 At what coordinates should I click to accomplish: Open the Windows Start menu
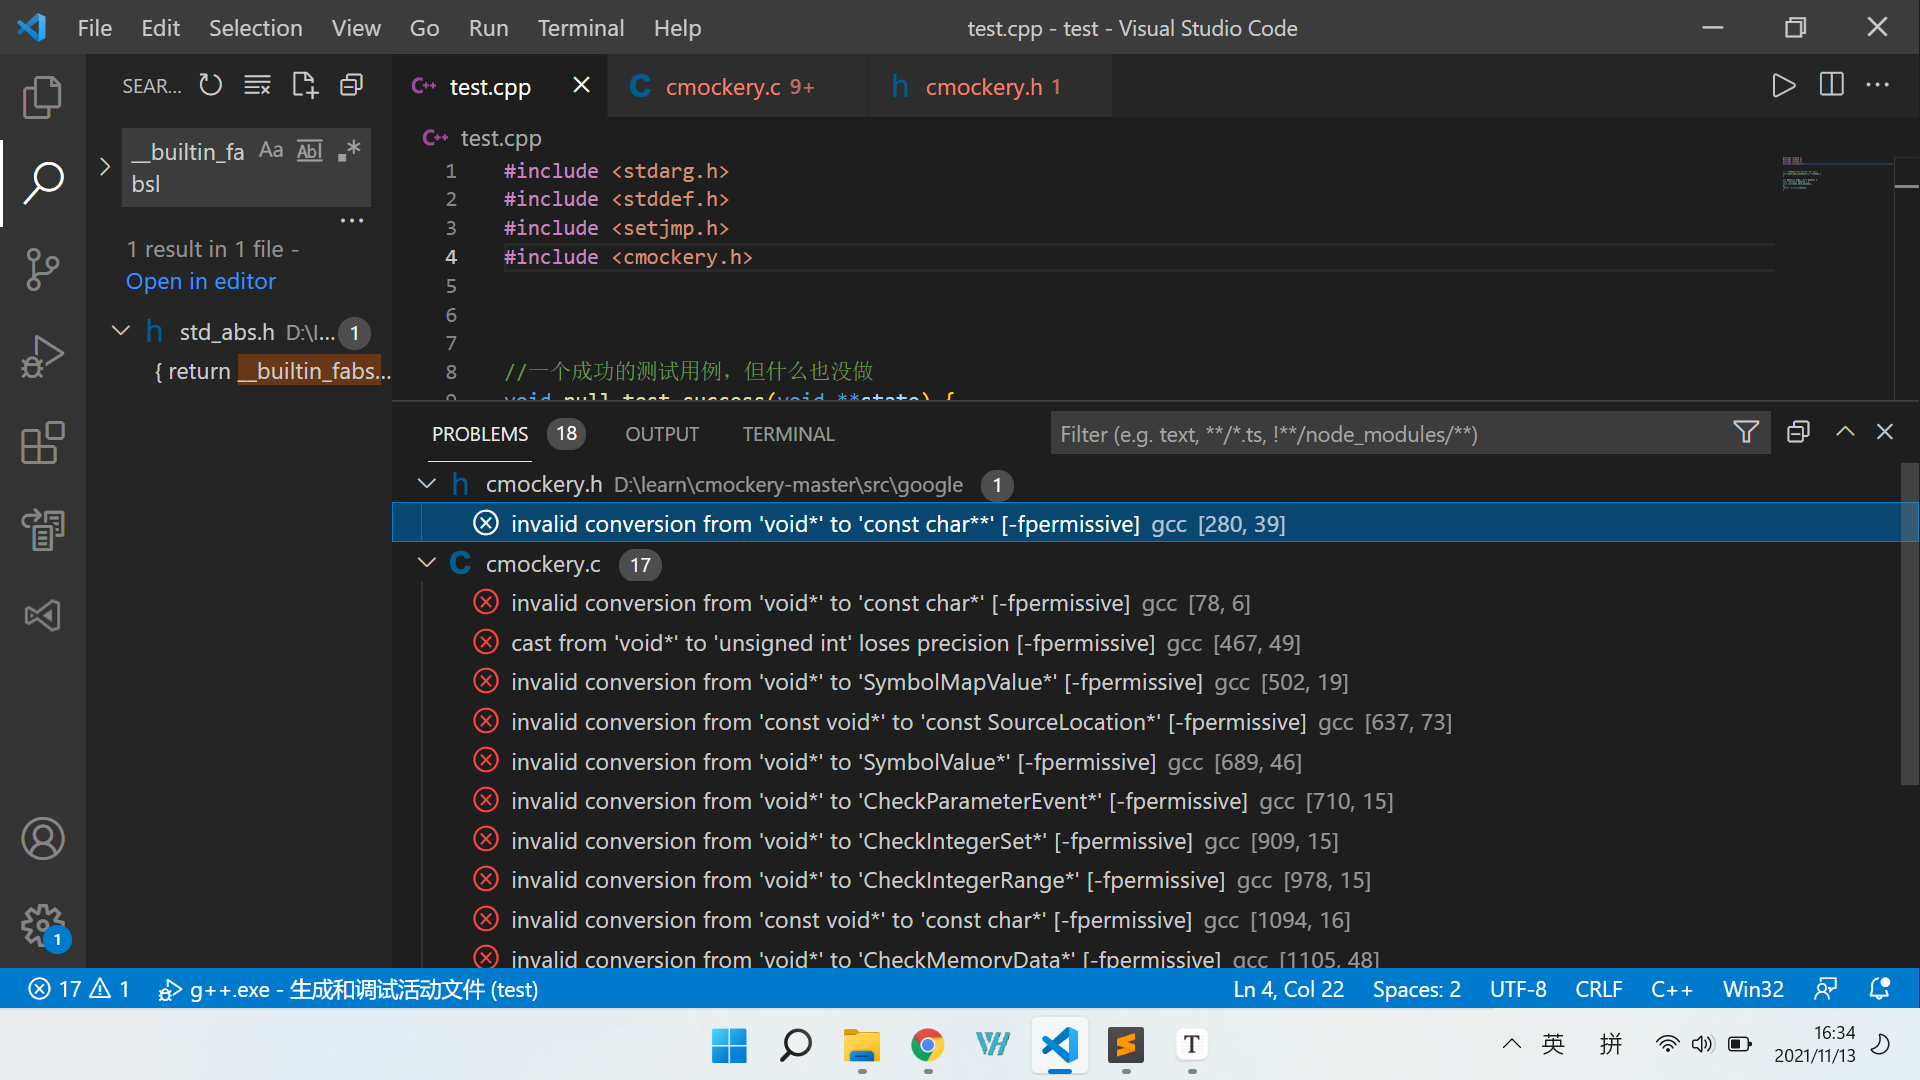click(x=729, y=1045)
